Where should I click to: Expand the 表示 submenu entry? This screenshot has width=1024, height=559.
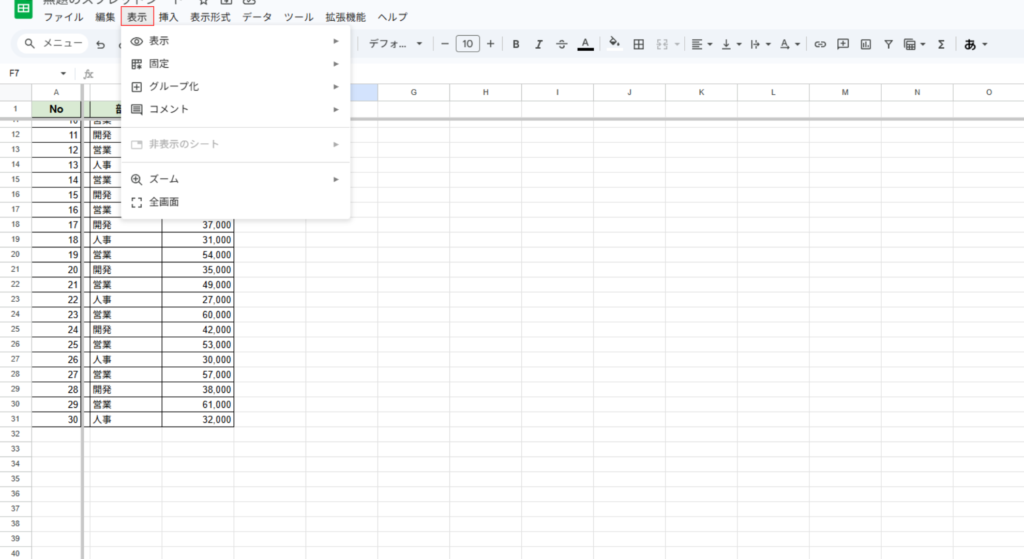236,41
